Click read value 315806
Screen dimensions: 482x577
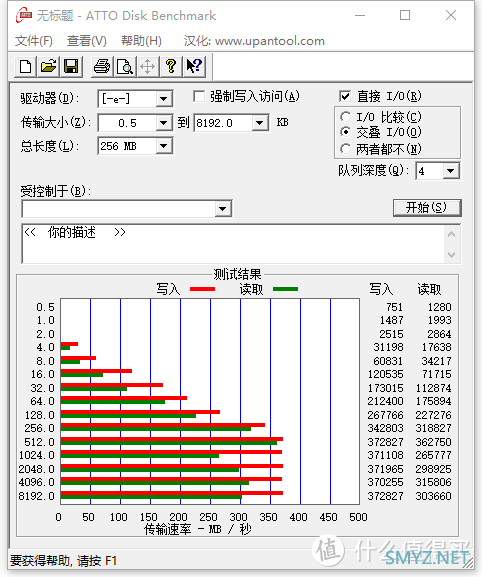[433, 482]
